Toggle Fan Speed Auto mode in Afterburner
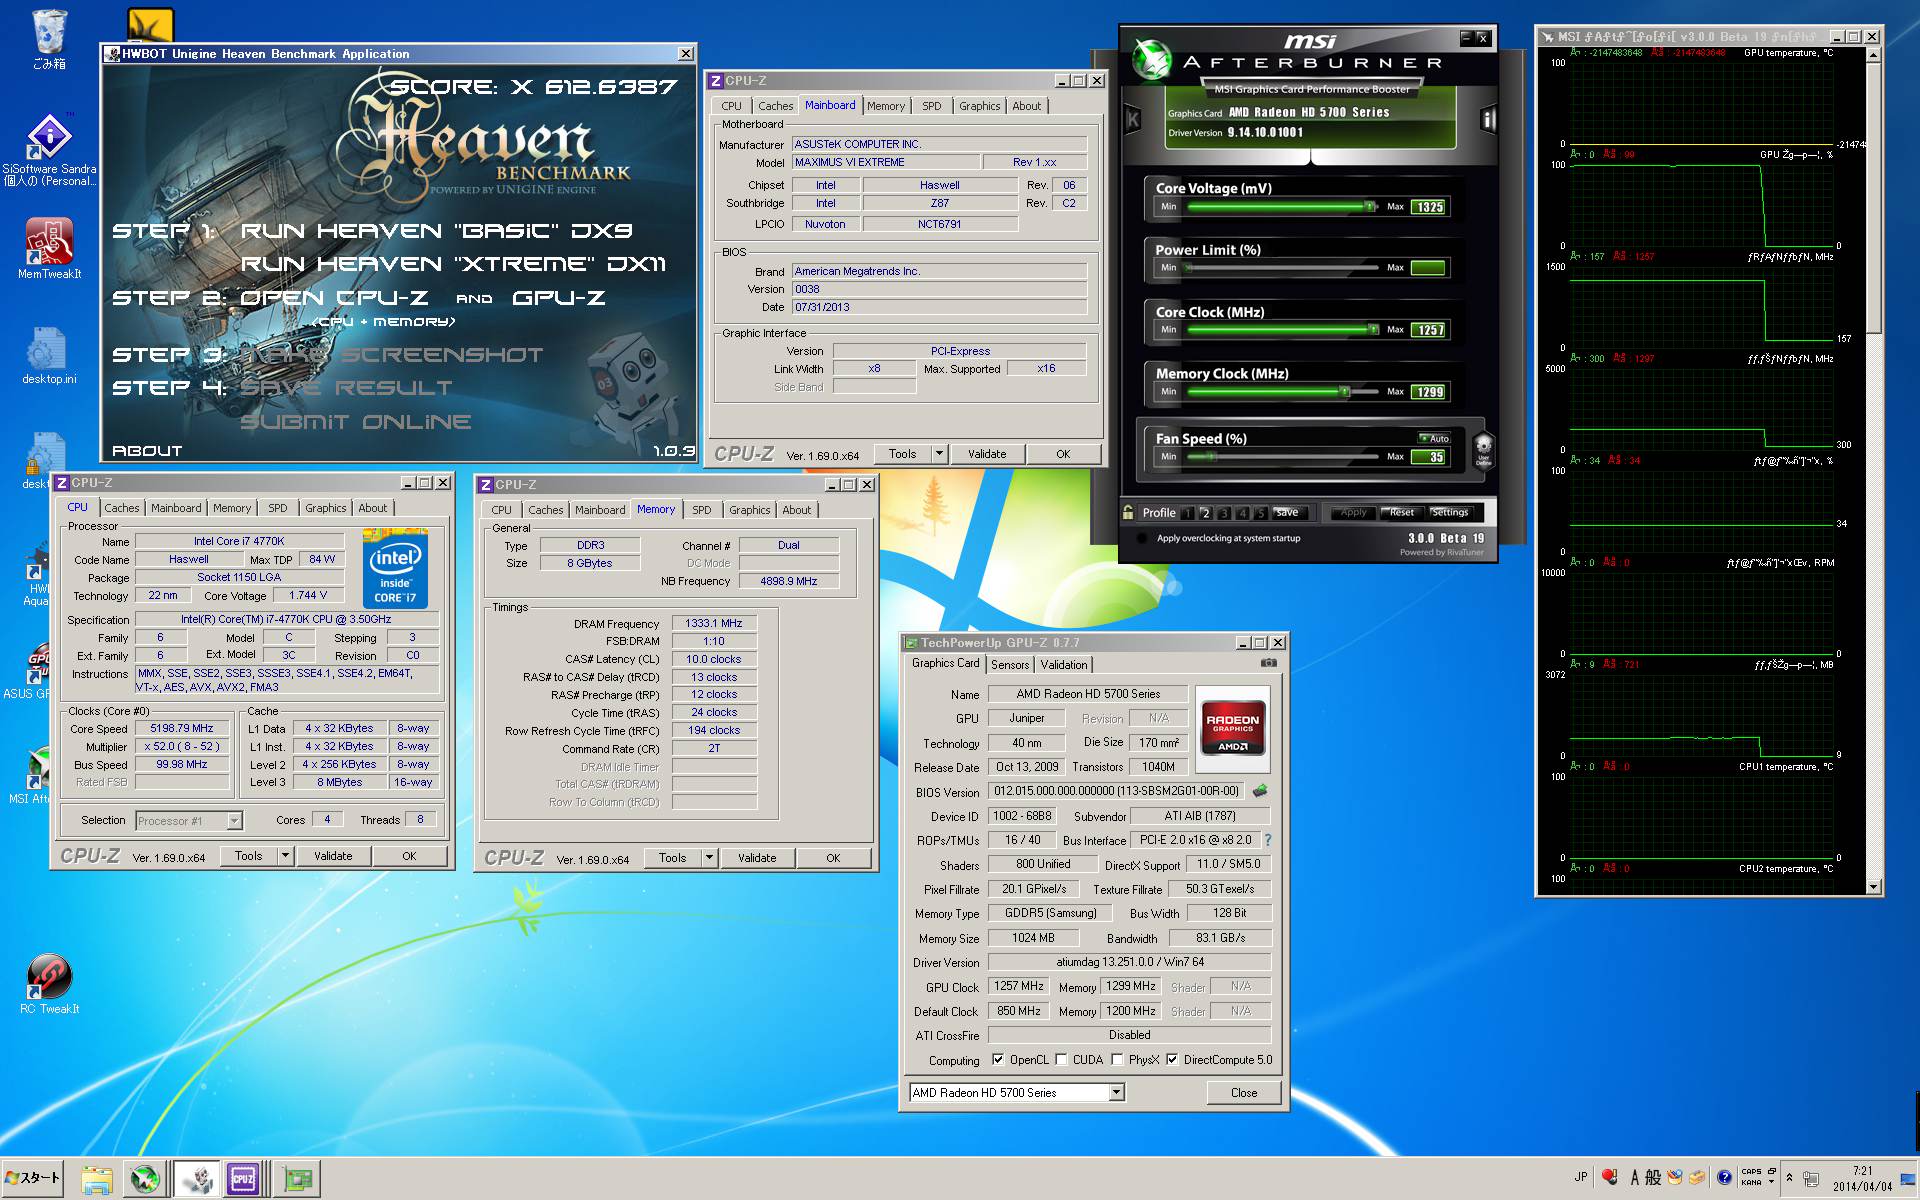This screenshot has height=1200, width=1920. pos(1434,438)
